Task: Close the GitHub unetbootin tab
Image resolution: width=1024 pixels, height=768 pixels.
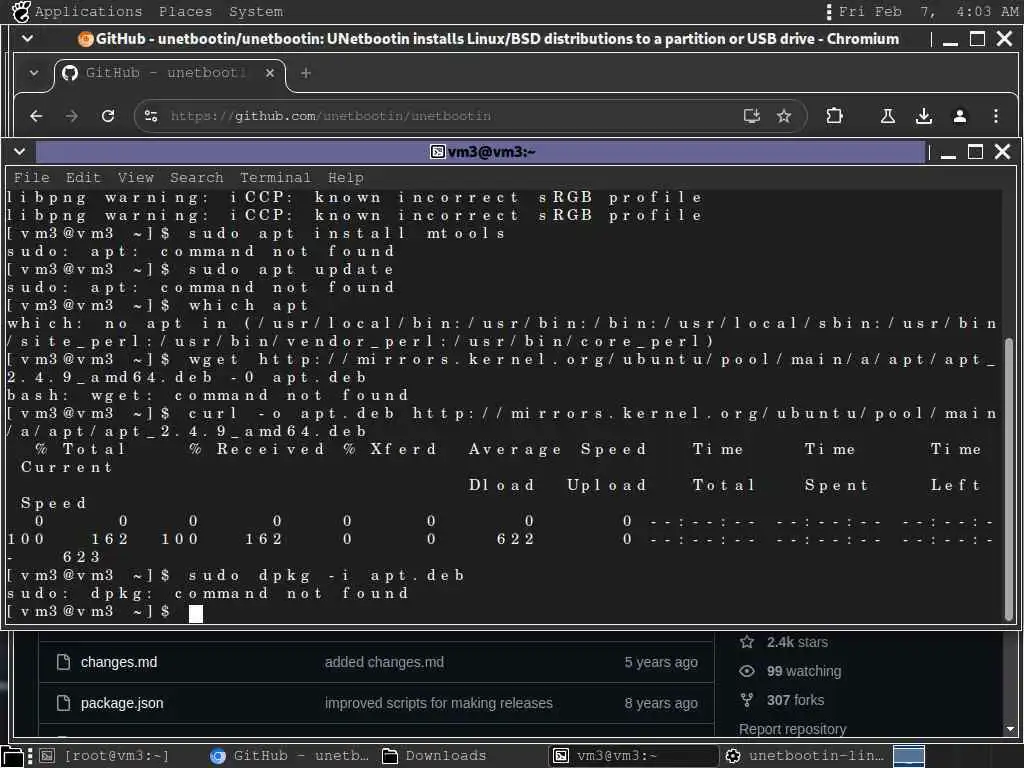Action: [x=270, y=73]
